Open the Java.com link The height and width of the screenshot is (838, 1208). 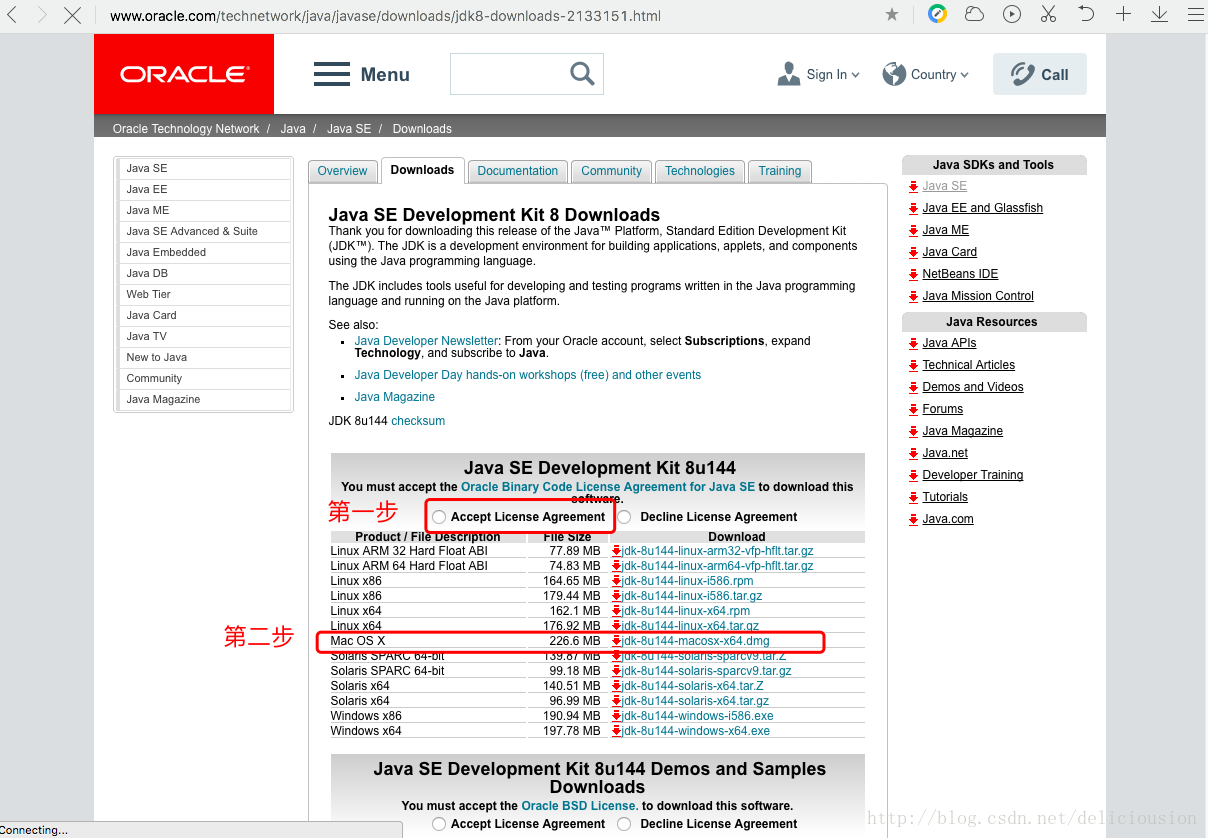(x=948, y=519)
